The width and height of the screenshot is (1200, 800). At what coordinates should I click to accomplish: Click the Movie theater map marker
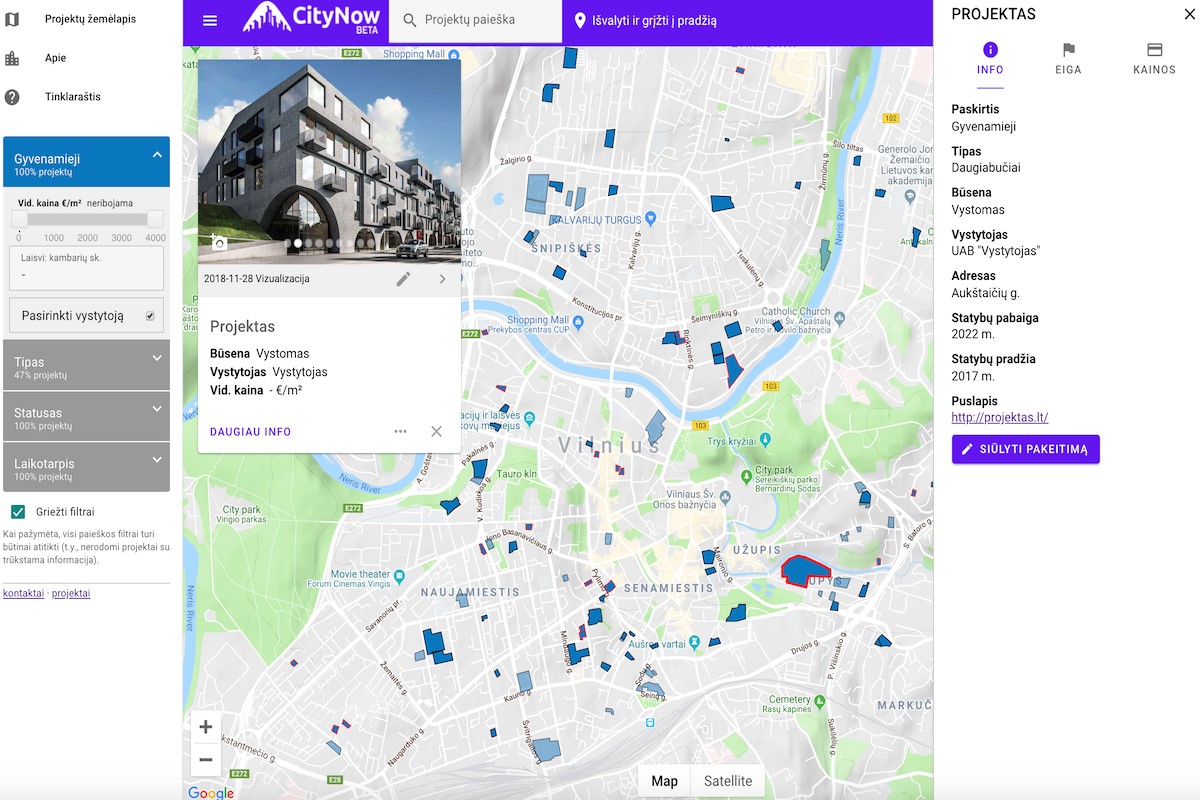tap(400, 576)
